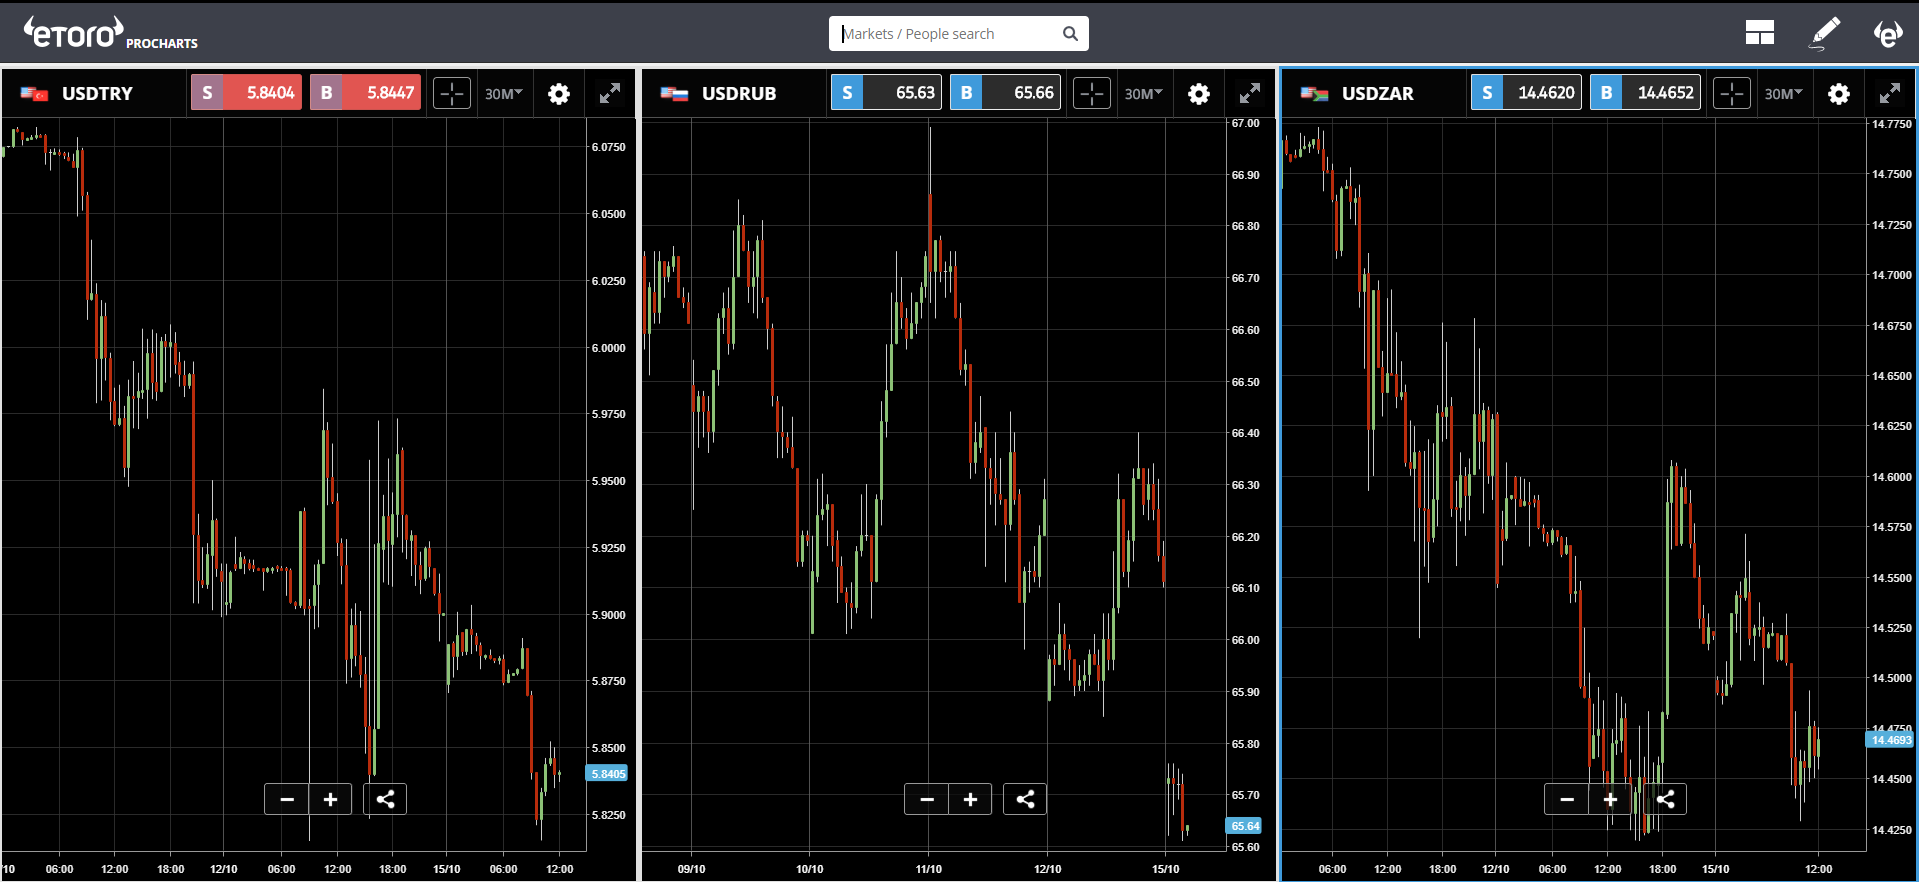This screenshot has height=882, width=1919.
Task: Click the USDZAR Buy price 14.4652
Action: 1645,93
